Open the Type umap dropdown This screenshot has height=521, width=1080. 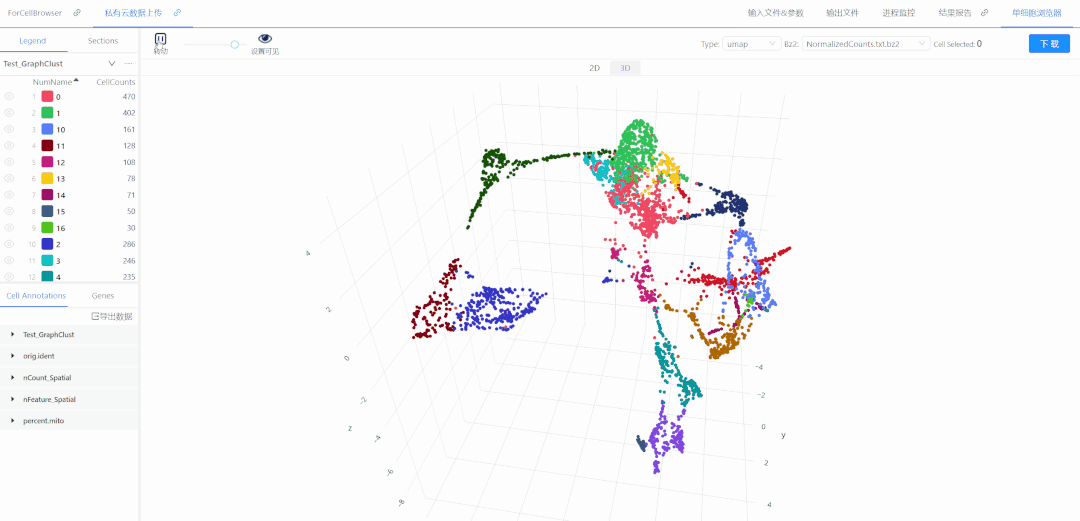752,44
